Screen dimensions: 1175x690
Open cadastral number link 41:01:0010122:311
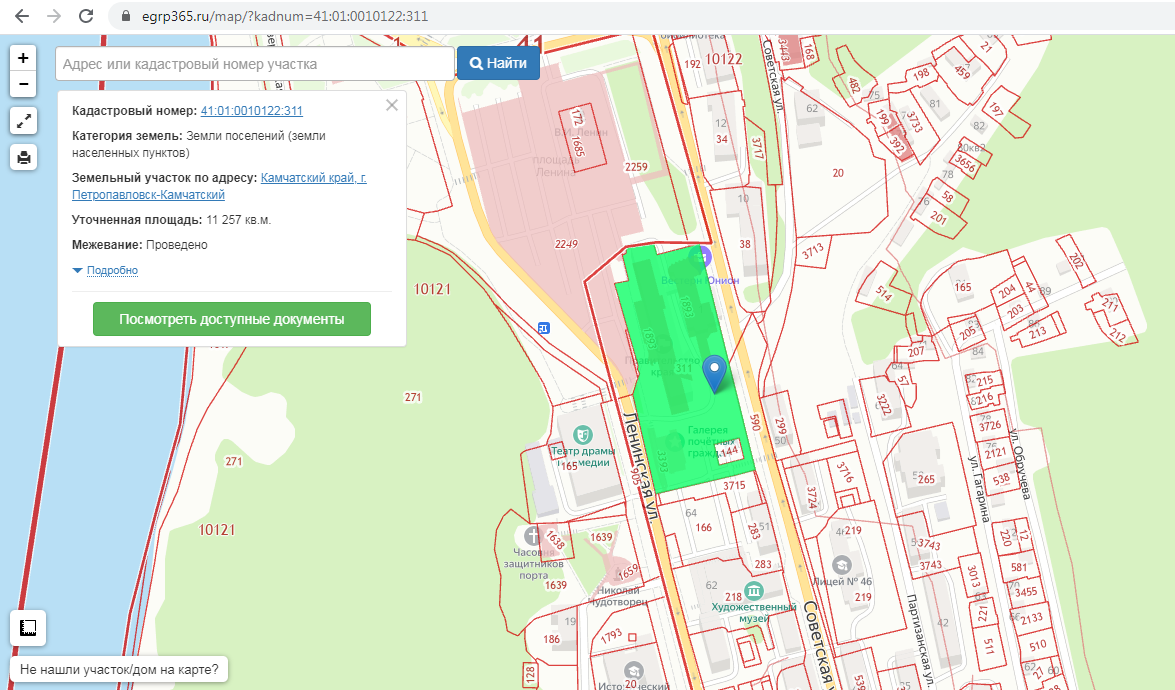tap(252, 111)
